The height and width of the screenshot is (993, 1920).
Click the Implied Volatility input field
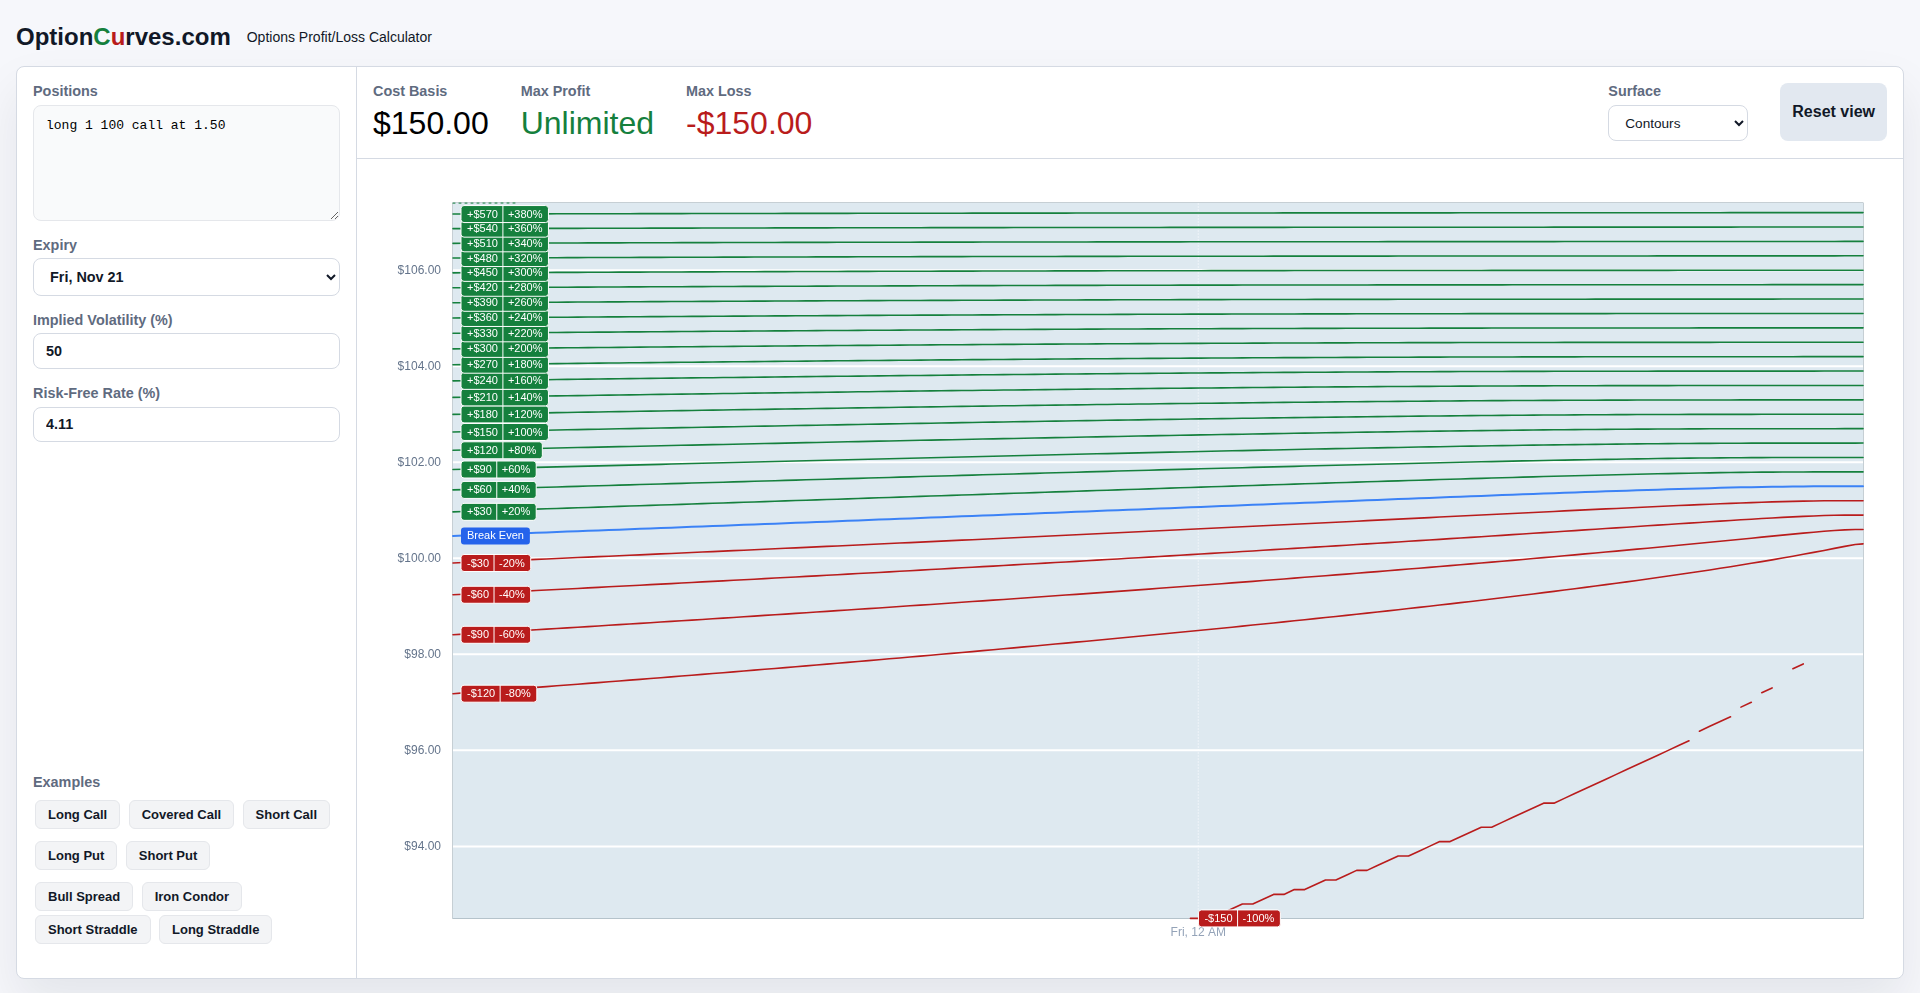(186, 351)
